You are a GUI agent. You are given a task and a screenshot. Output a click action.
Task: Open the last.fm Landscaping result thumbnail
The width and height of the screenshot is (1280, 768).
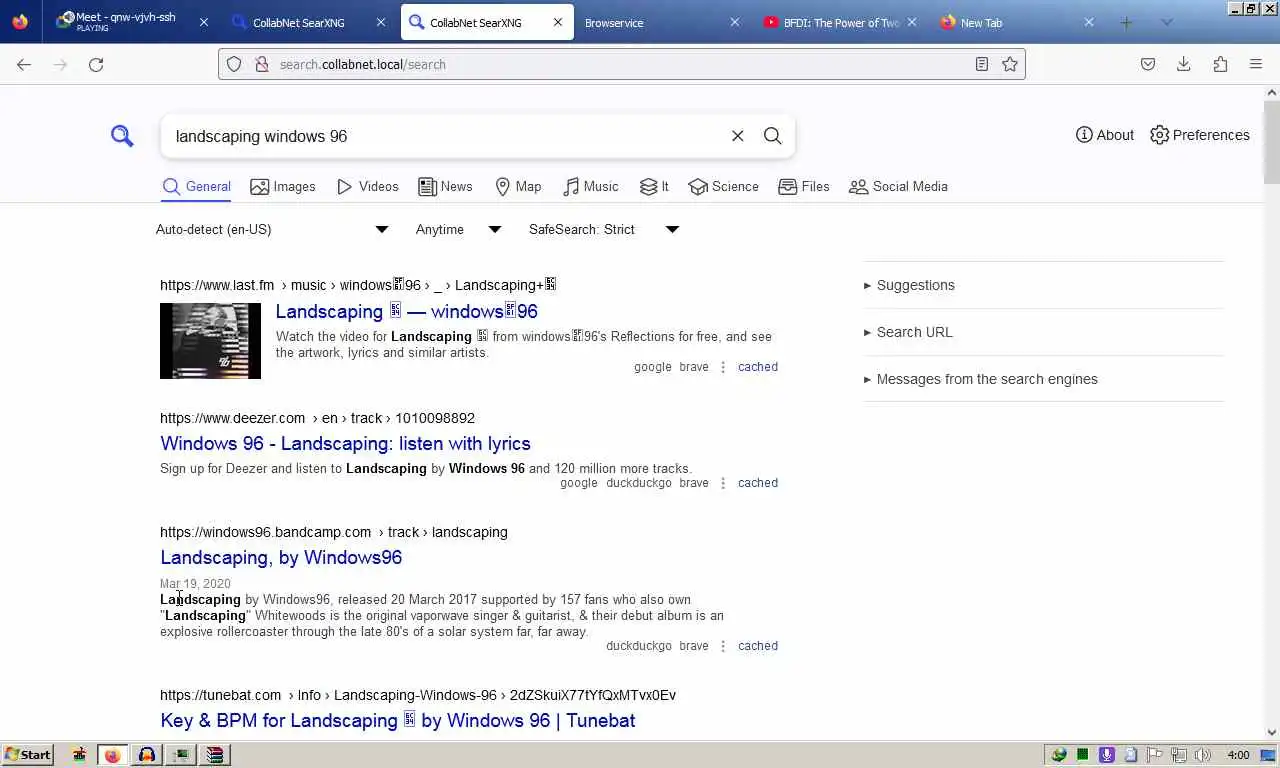coord(210,341)
